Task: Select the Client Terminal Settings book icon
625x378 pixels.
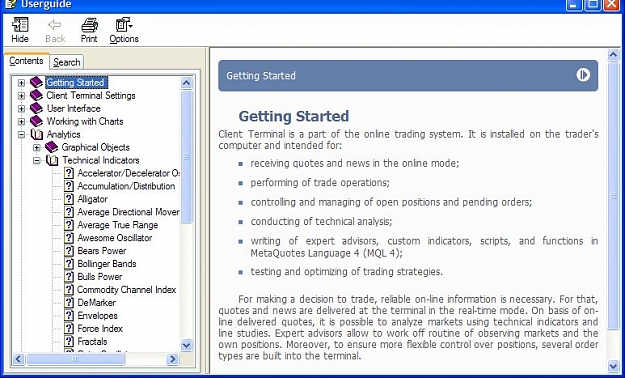Action: click(36, 95)
